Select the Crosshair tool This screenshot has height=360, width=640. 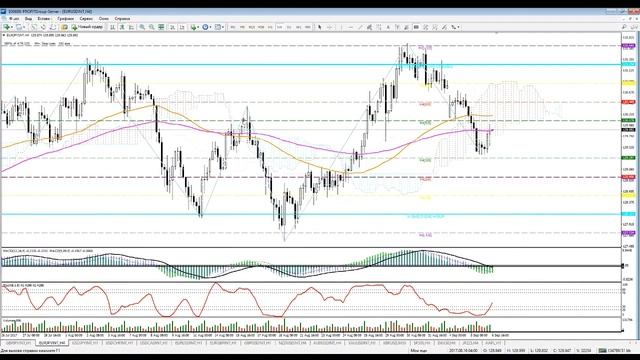click(x=330, y=27)
